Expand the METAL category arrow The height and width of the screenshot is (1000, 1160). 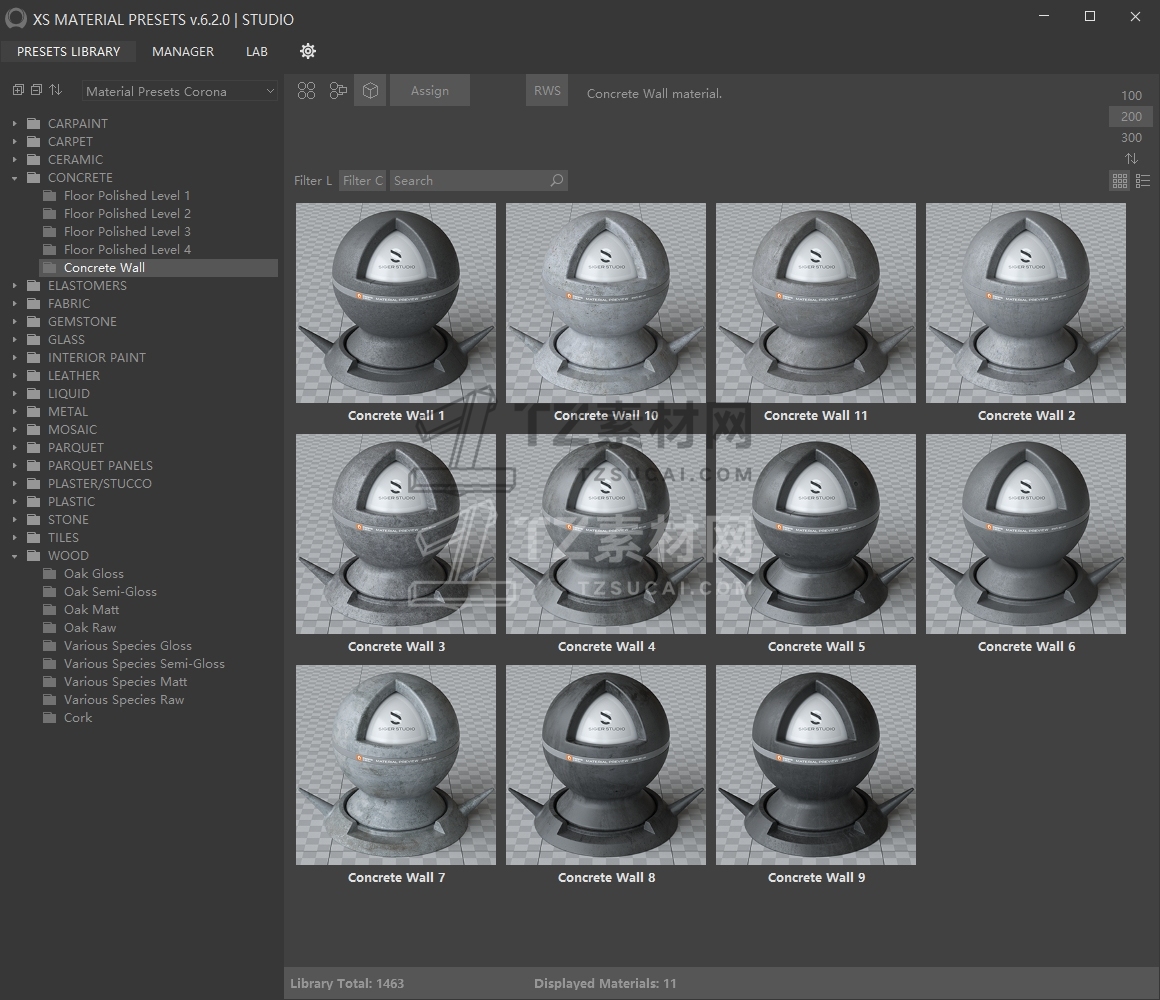15,412
